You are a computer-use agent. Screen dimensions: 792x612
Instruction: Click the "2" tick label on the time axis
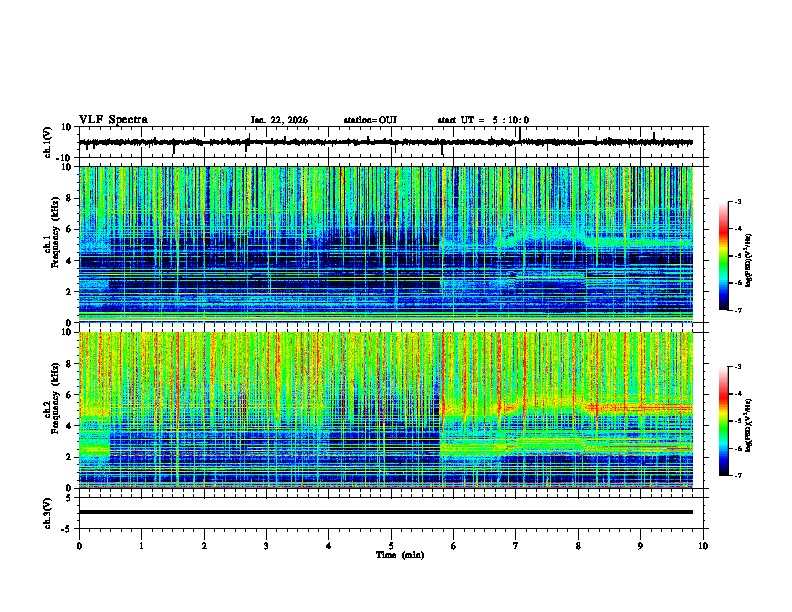pyautogui.click(x=204, y=546)
